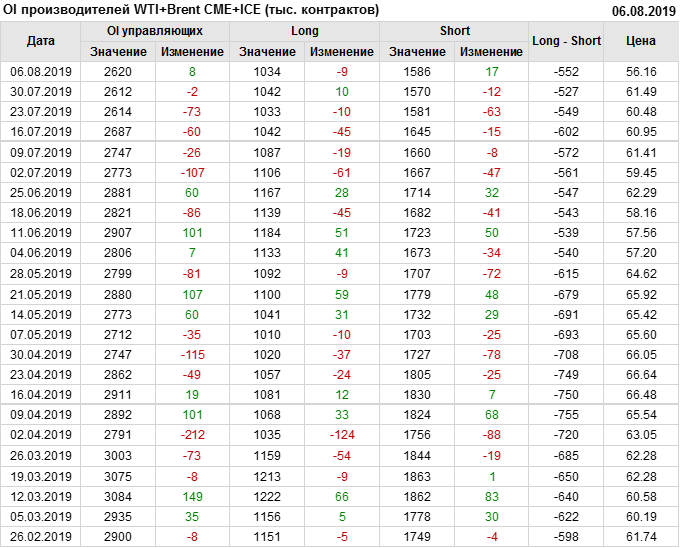Select the price cell 56.16
Screen dimensions: 680x548
click(x=640, y=72)
